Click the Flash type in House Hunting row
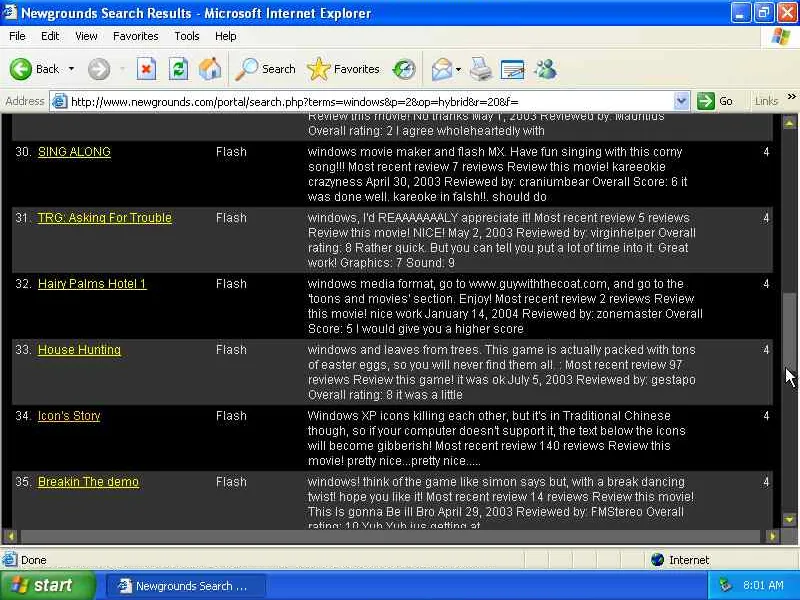The width and height of the screenshot is (800, 600). point(231,350)
